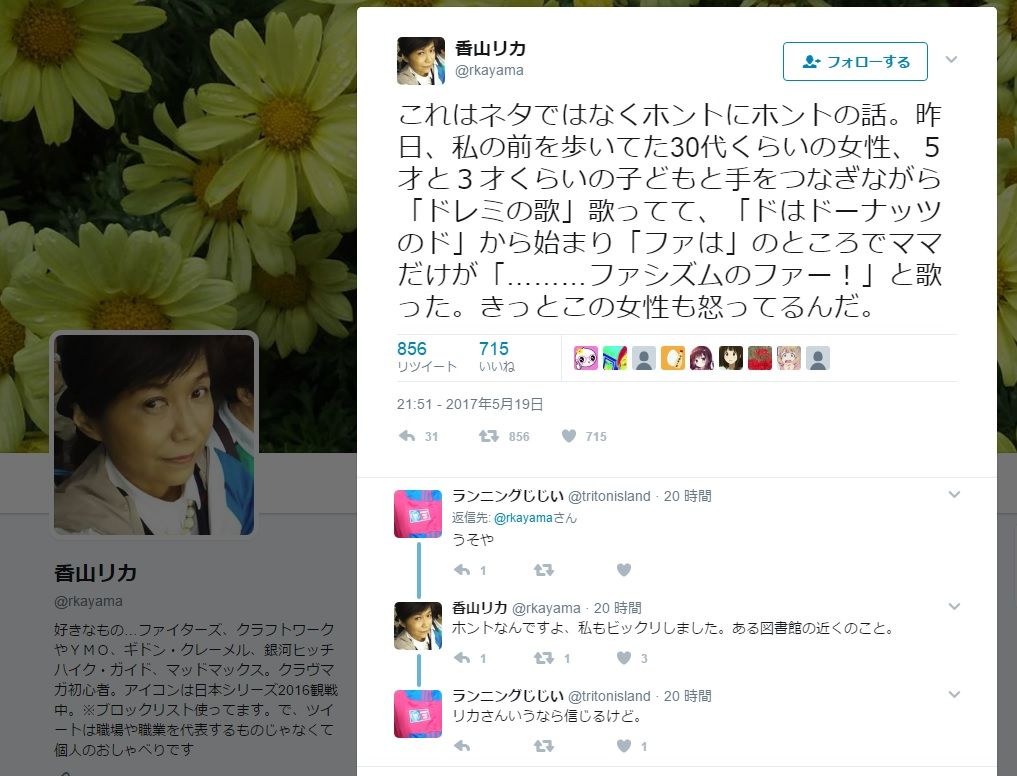Retweet the main tweet with 856 retweets
The width and height of the screenshot is (1017, 776).
[x=488, y=436]
